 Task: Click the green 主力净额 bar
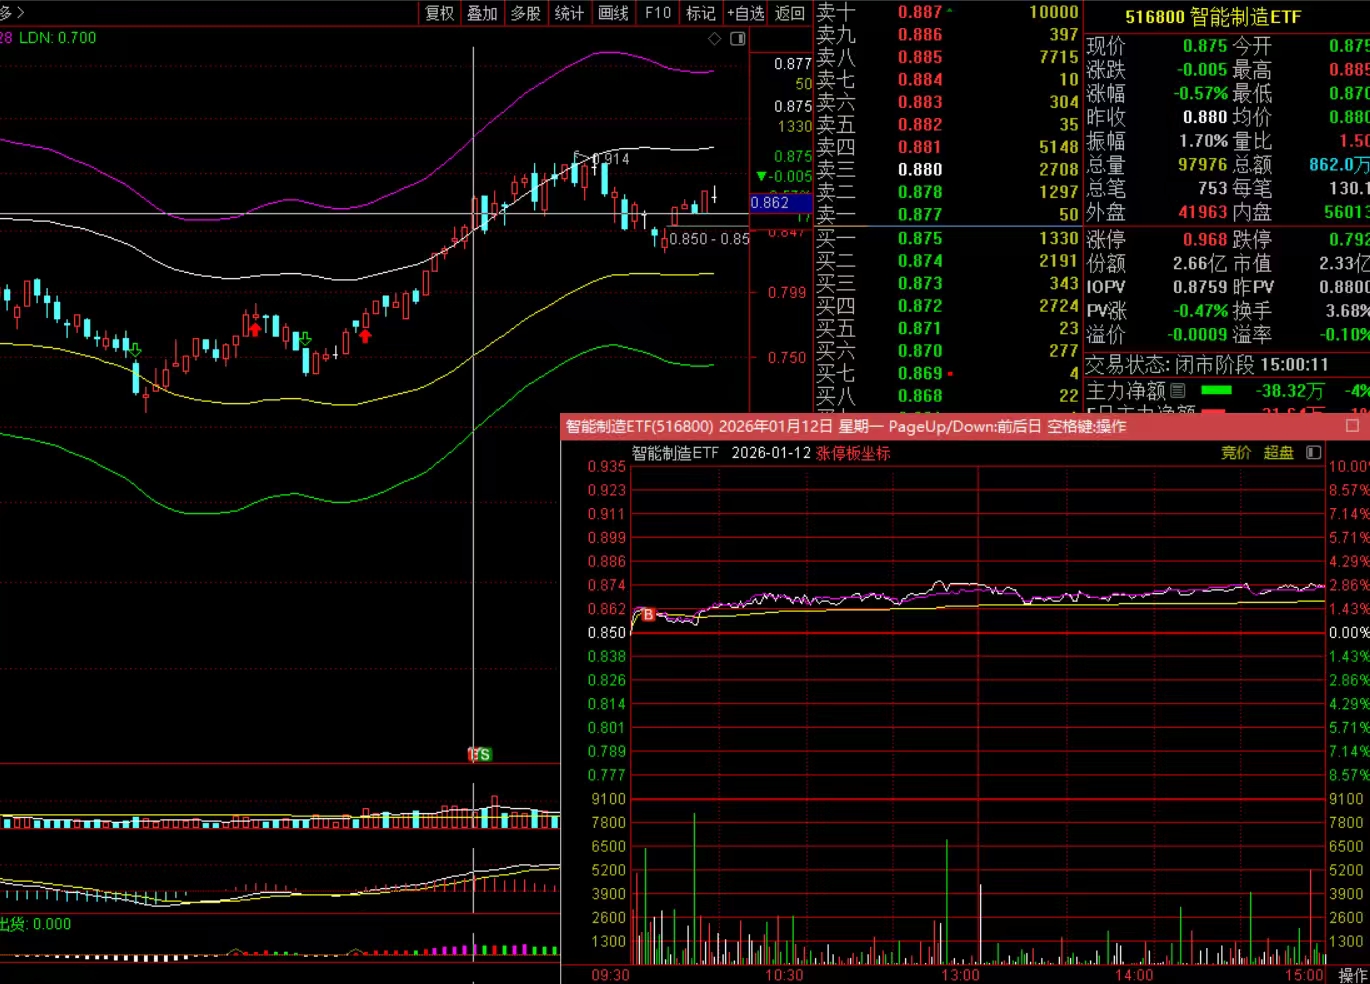[x=1216, y=390]
